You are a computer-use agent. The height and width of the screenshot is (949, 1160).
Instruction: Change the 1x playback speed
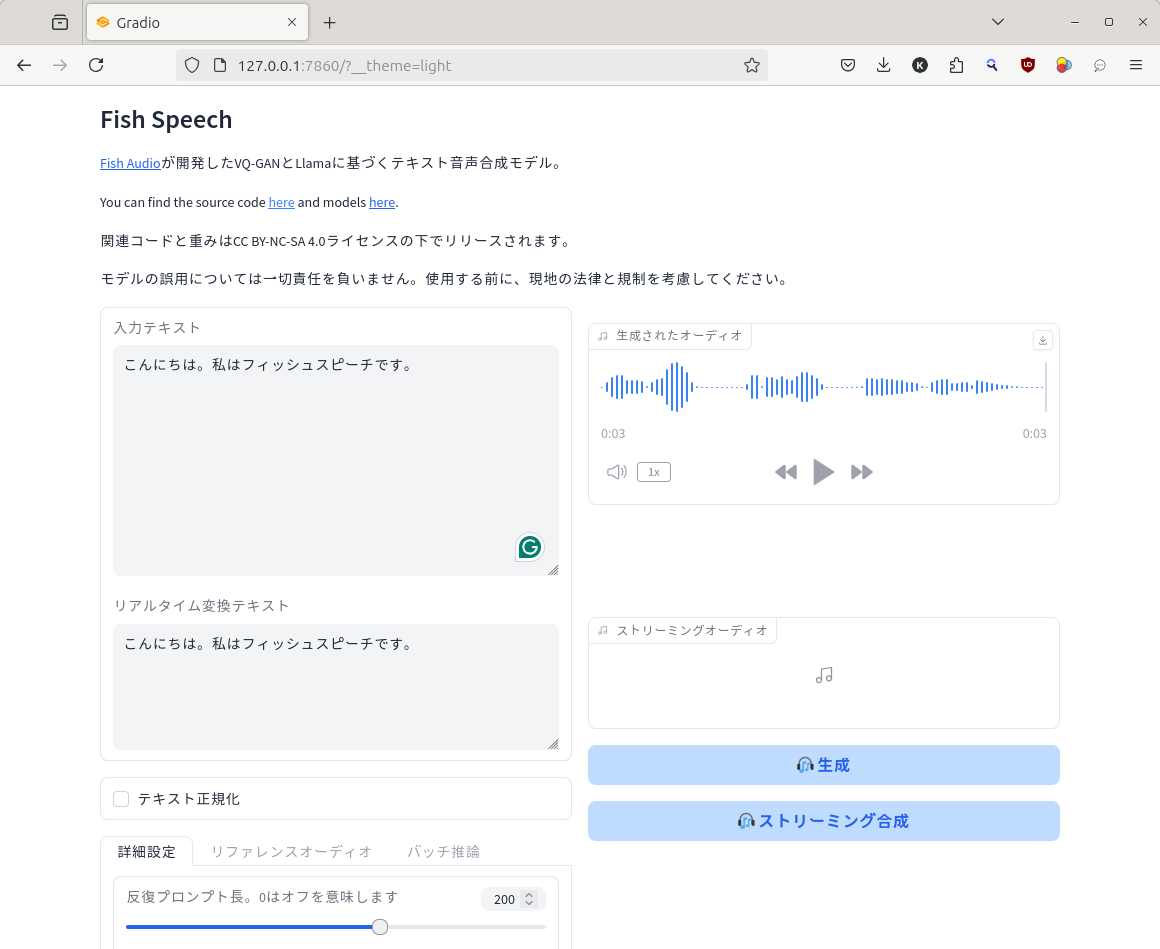tap(654, 472)
